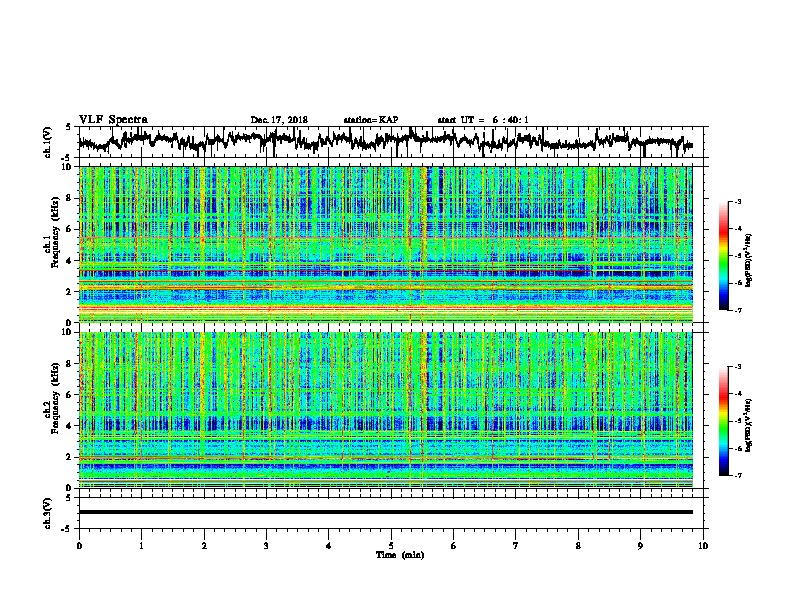
Task: Click time axis tick label "7"
Action: (516, 546)
